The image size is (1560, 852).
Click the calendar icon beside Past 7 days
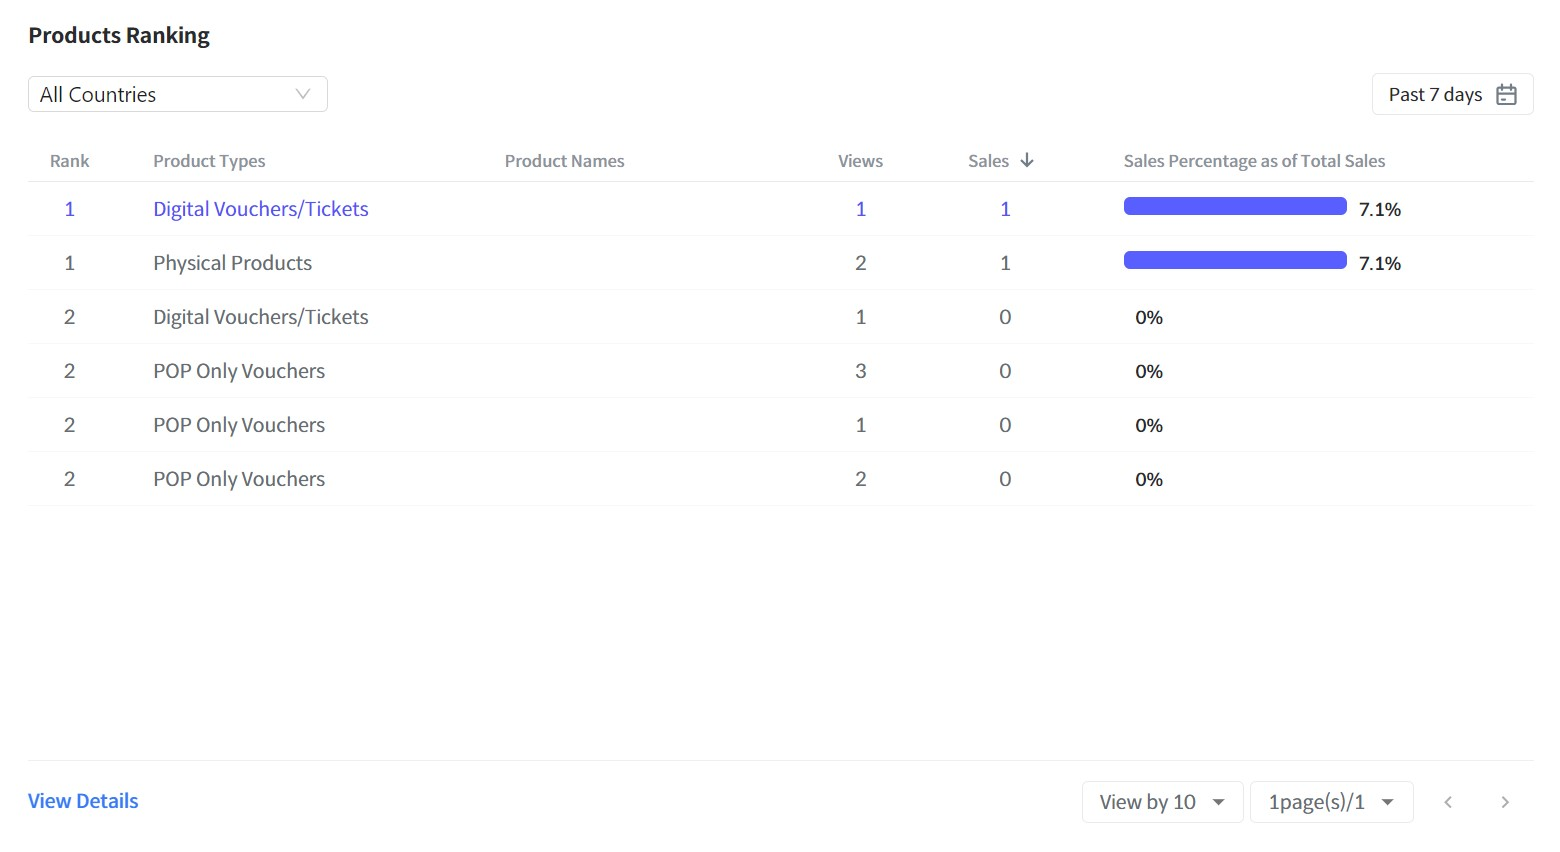pos(1506,94)
